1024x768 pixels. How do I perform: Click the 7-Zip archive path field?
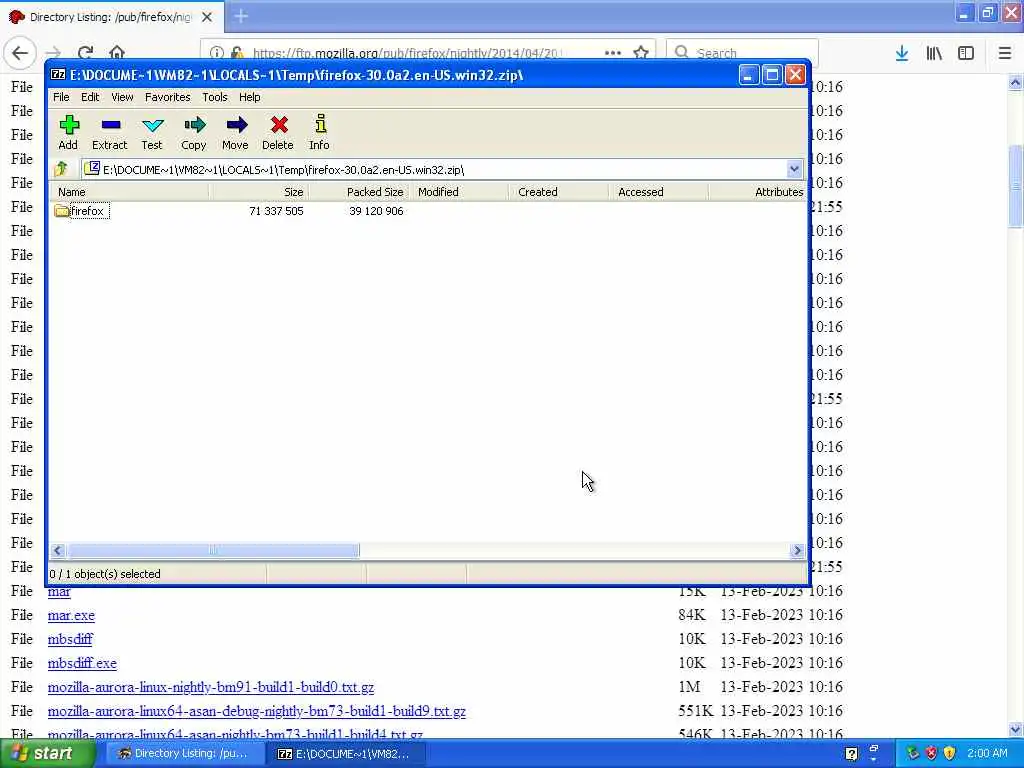coord(434,170)
